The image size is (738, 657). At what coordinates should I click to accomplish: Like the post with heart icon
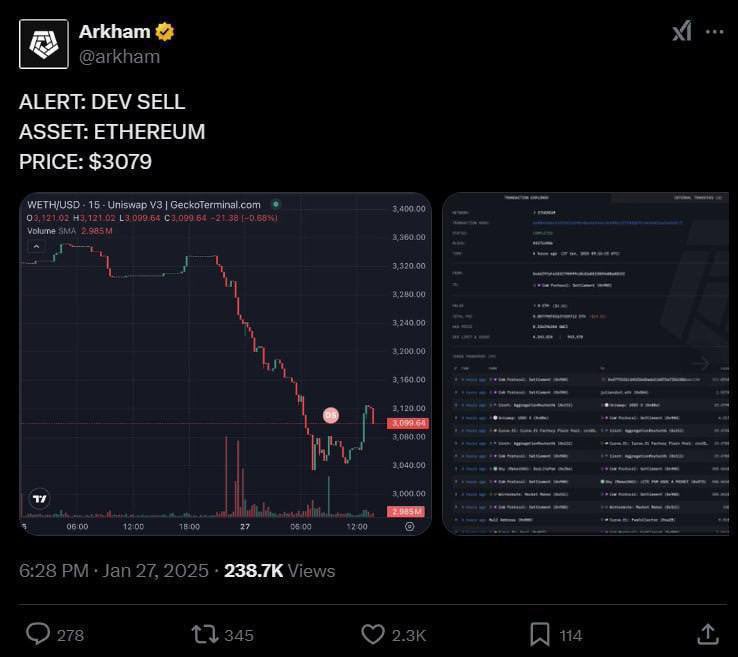tap(373, 634)
